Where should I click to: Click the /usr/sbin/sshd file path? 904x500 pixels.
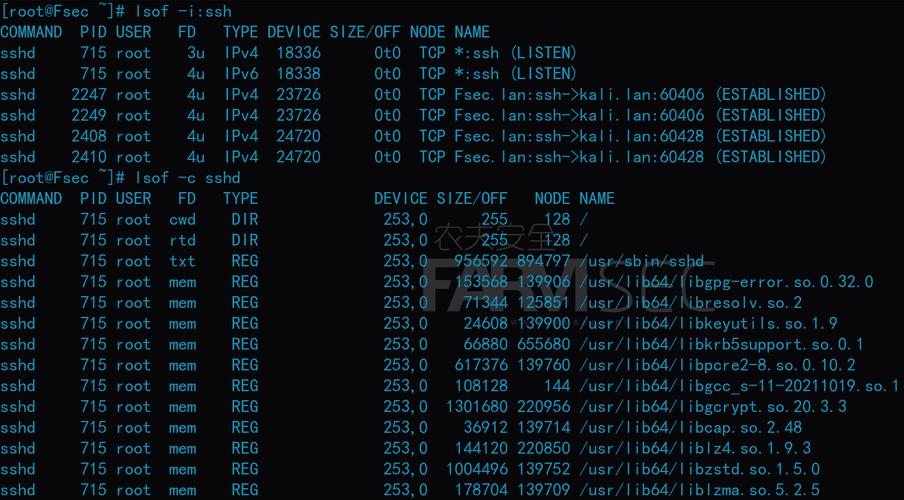[x=642, y=261]
